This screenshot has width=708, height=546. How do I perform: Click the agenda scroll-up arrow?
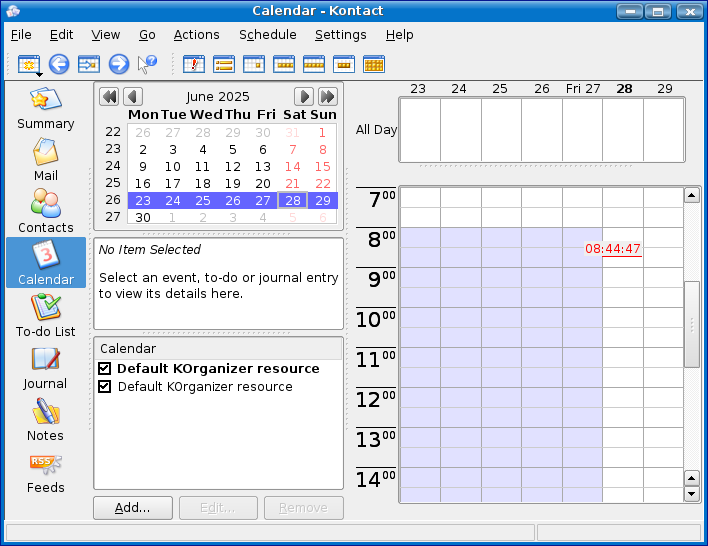pyautogui.click(x=691, y=195)
